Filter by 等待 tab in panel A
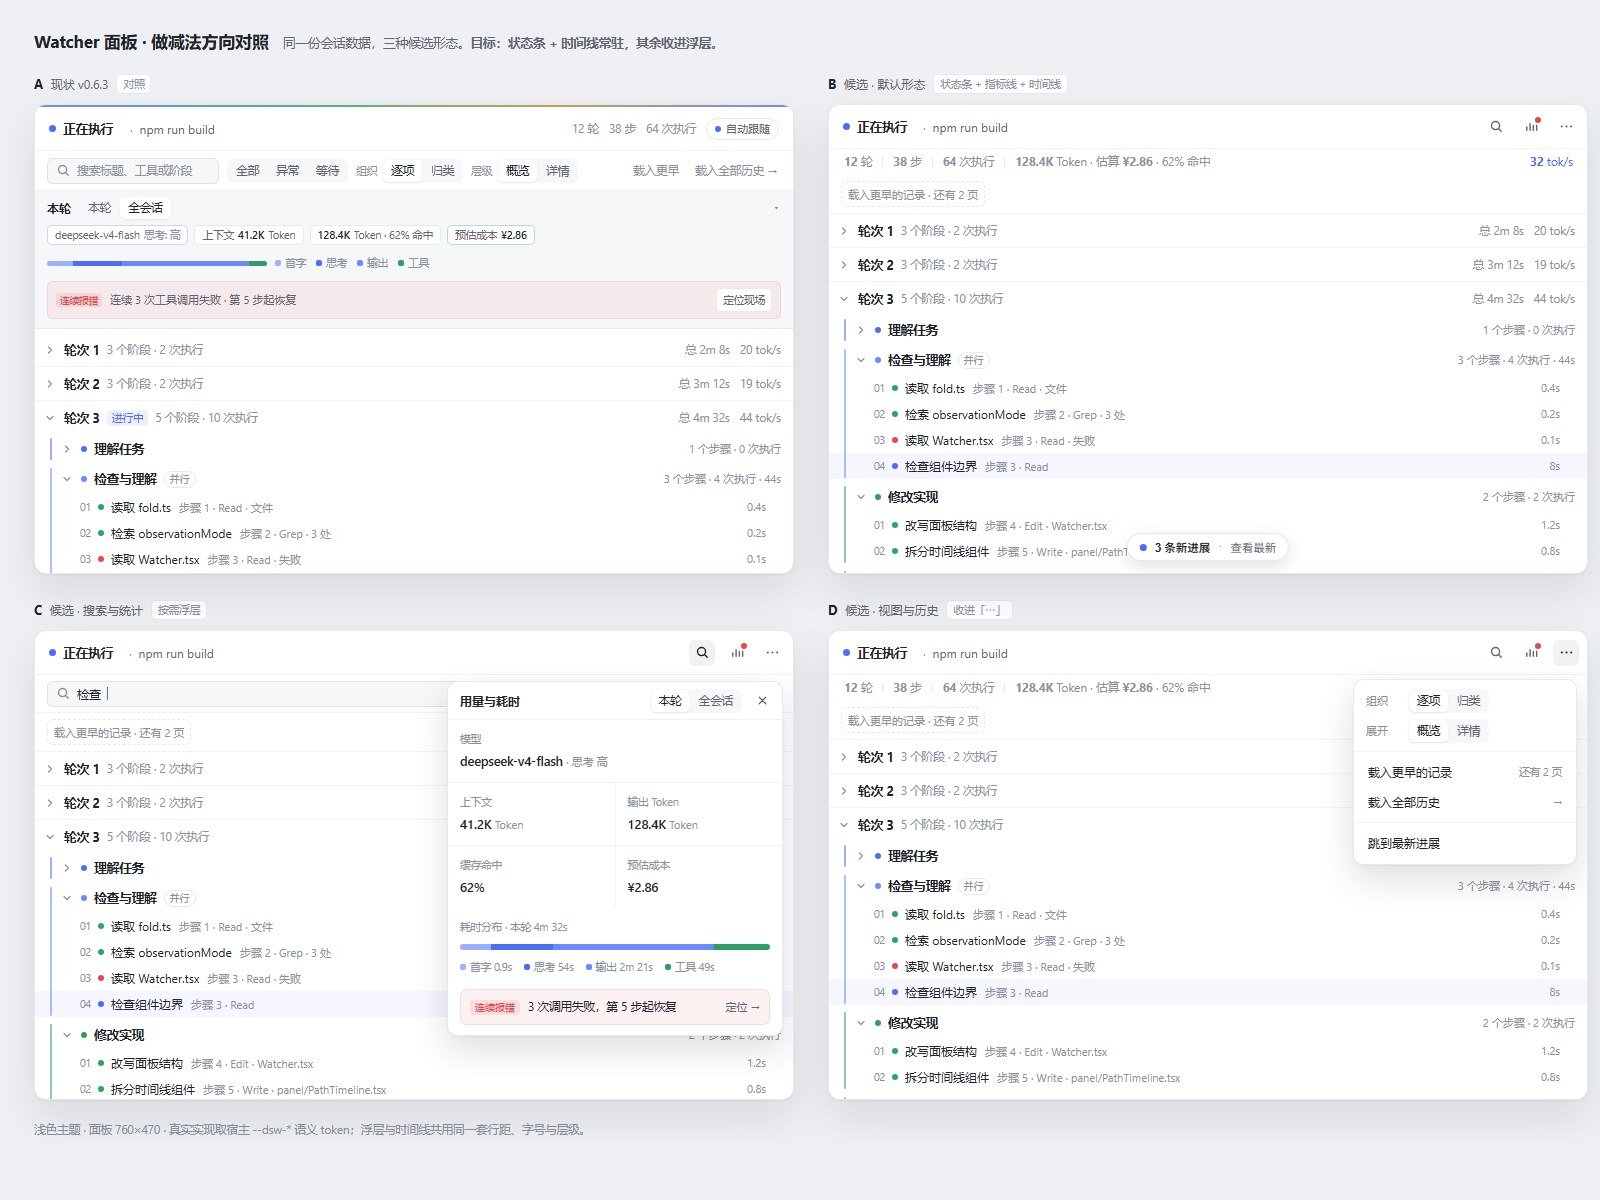The height and width of the screenshot is (1200, 1600). [328, 171]
